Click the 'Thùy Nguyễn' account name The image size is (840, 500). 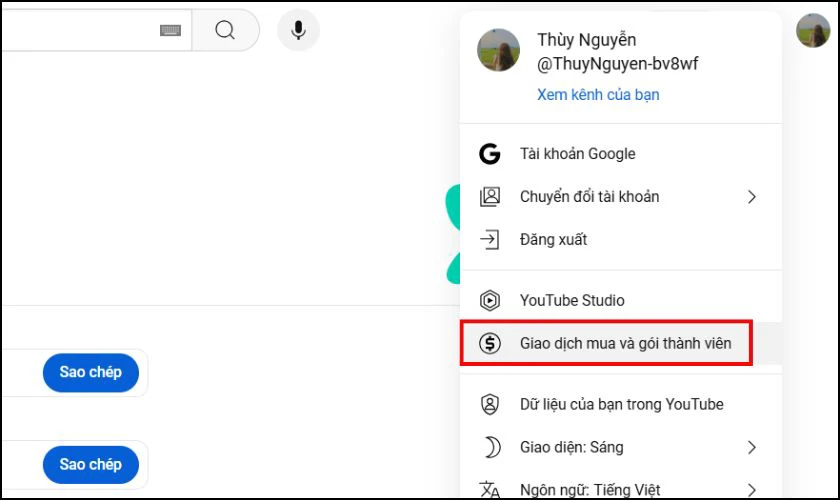[587, 40]
